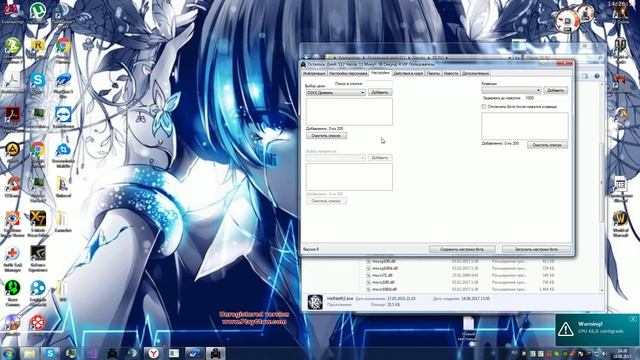The image size is (640, 360).
Task: Click the HellNetR2.exe icon in Explorer details pane
Action: tap(315, 302)
